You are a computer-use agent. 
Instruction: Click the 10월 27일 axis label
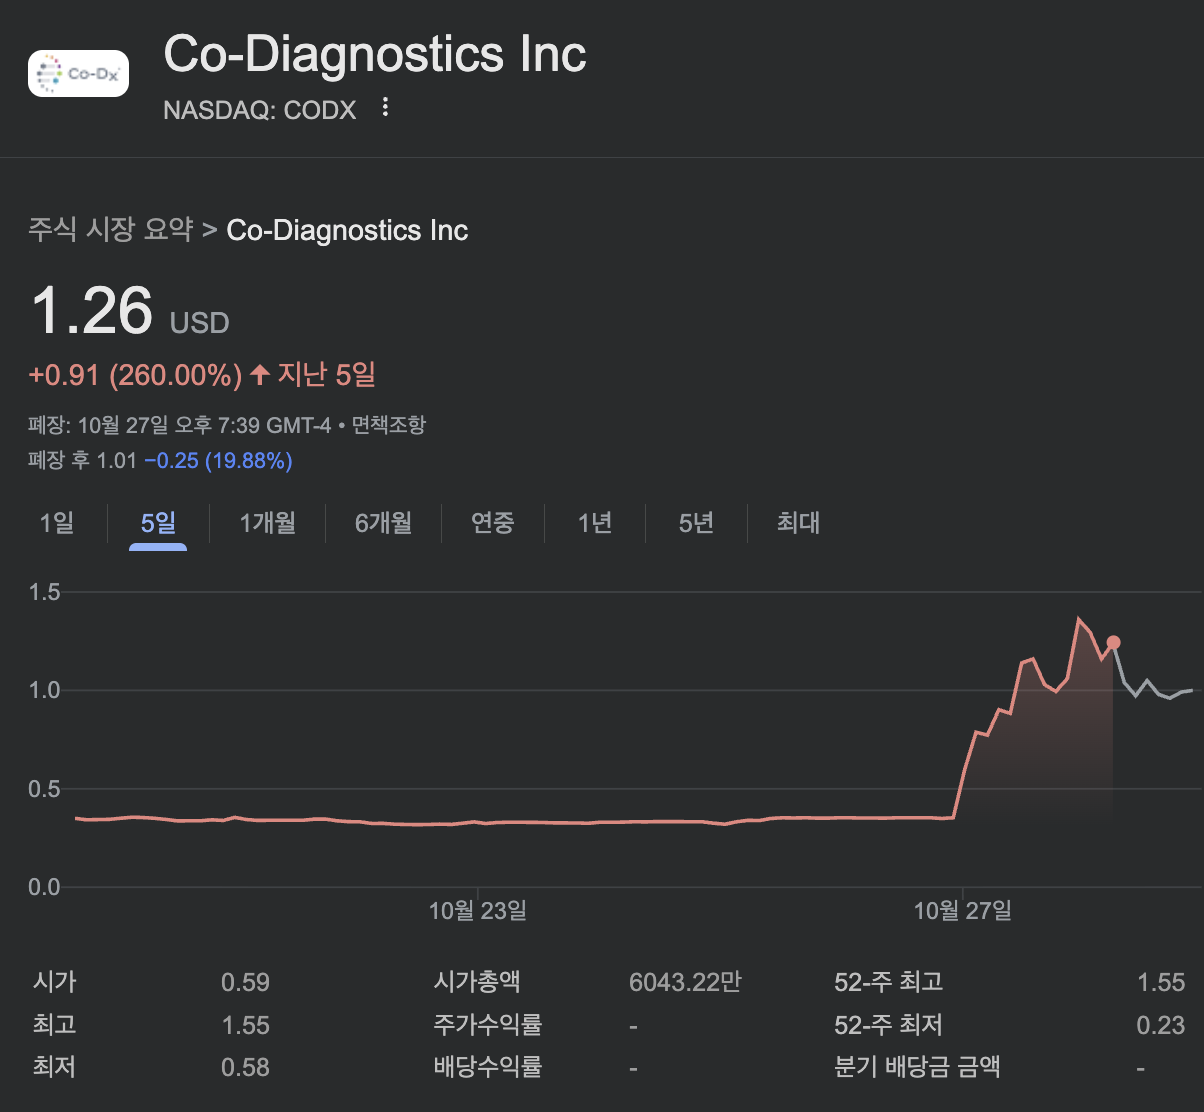point(963,911)
